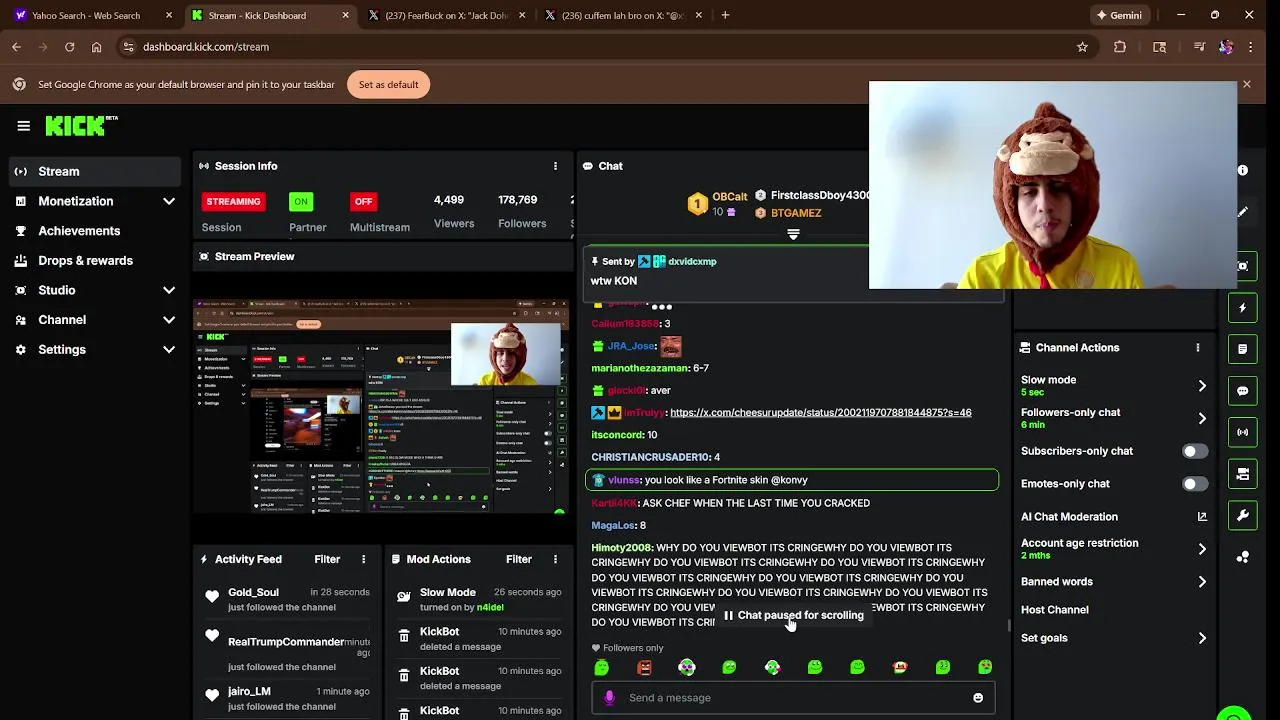Open Slow mode options arrow
The height and width of the screenshot is (720, 1280).
point(1202,386)
